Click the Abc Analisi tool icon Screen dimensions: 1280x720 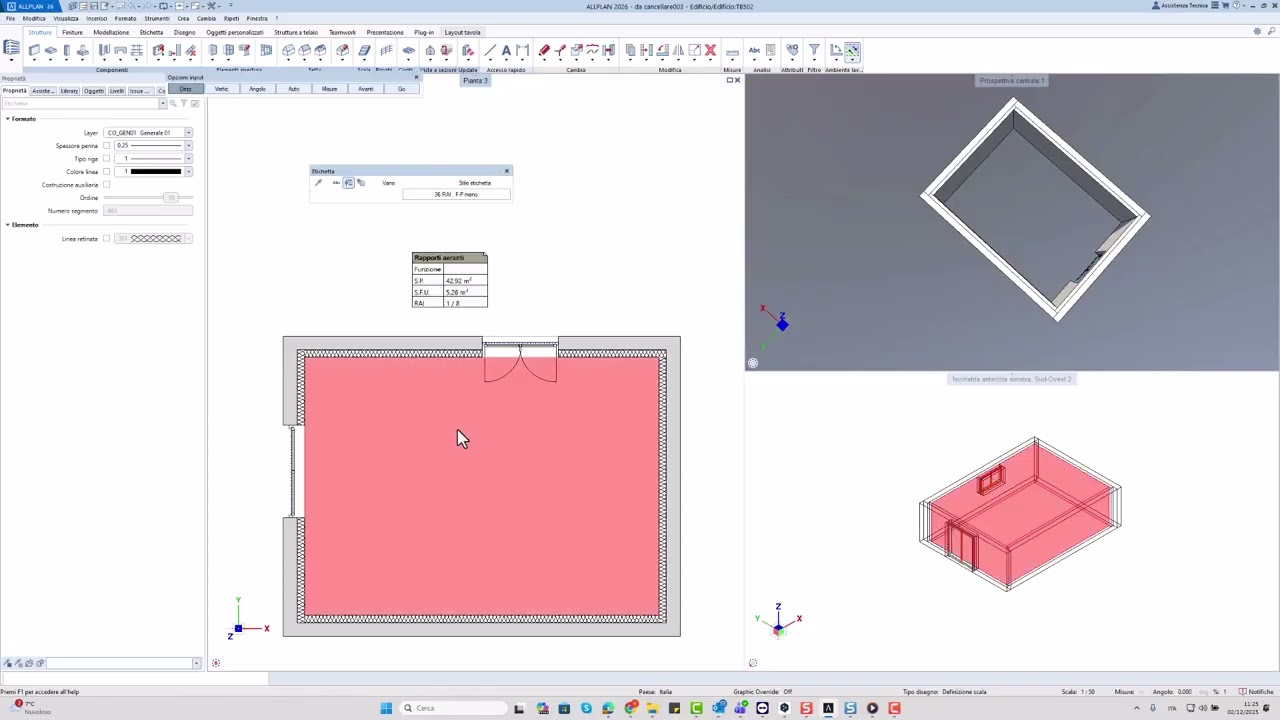754,50
